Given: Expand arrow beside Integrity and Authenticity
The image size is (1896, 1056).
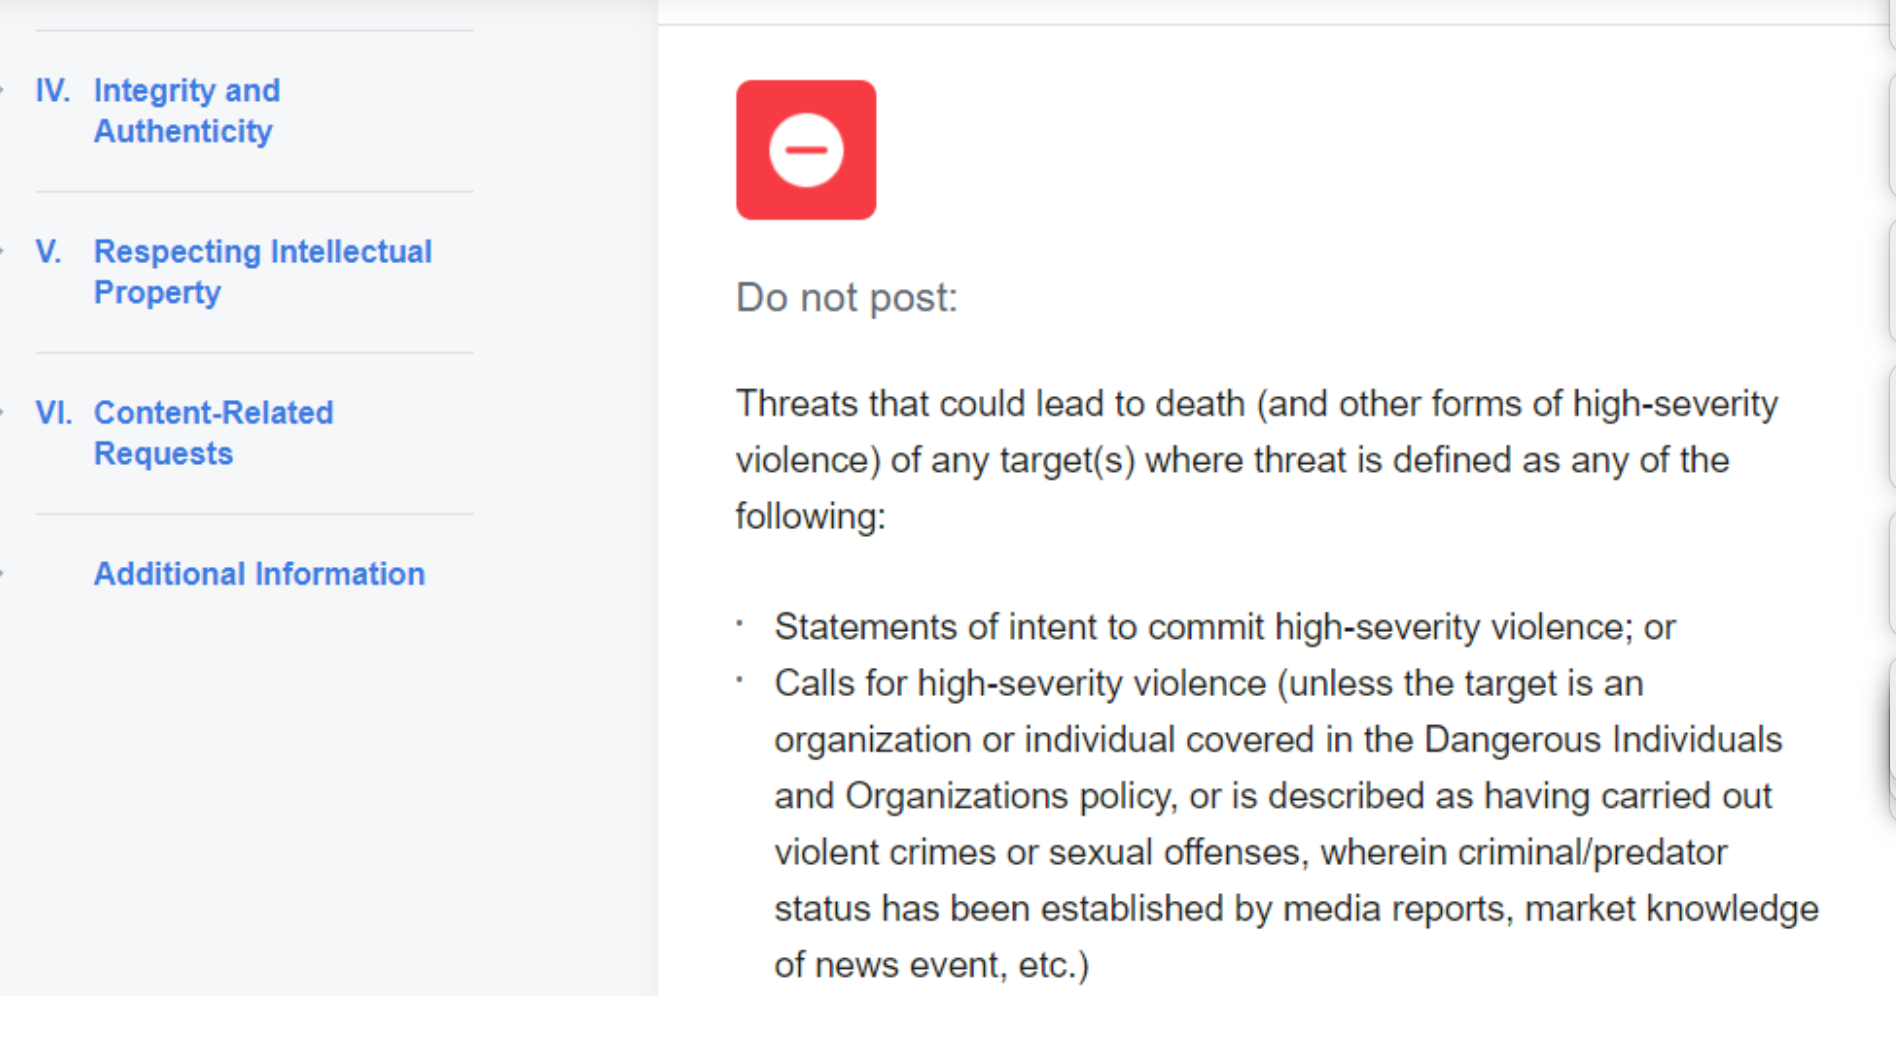Looking at the screenshot, I should [x=3, y=91].
